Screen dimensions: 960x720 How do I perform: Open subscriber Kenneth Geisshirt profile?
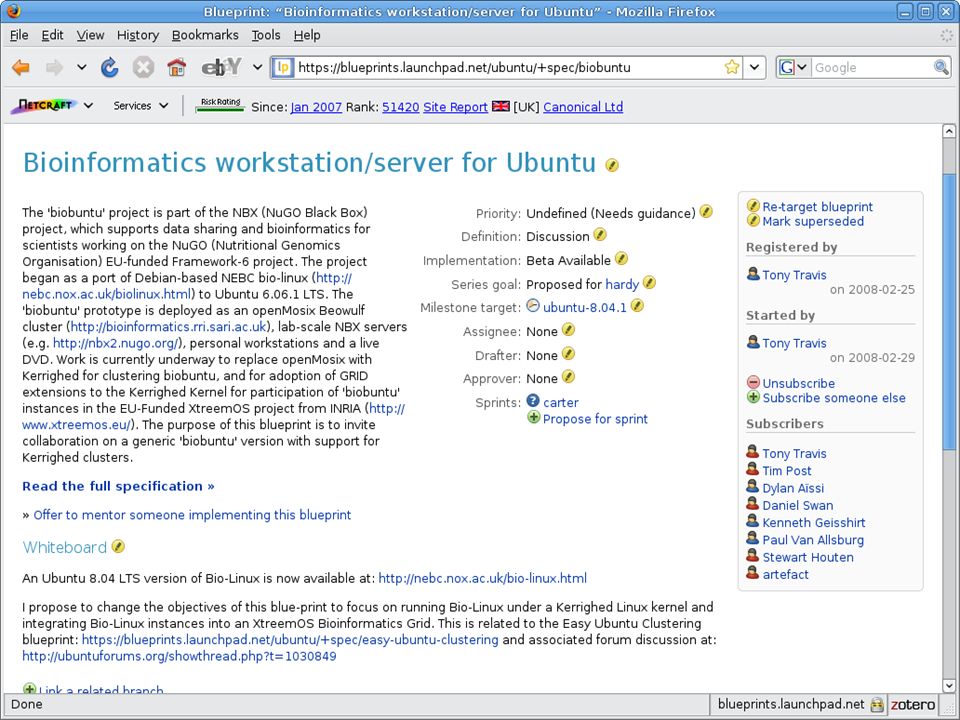pos(814,523)
